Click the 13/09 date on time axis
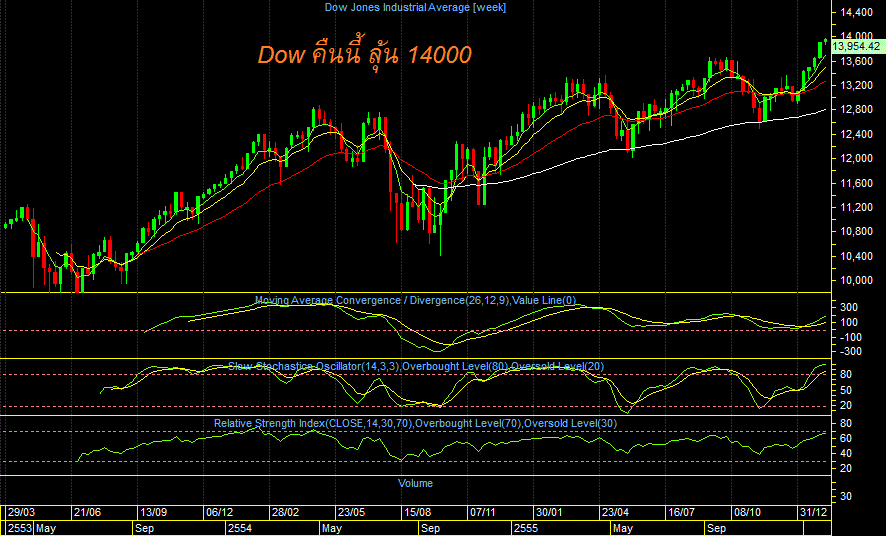 [x=154, y=512]
